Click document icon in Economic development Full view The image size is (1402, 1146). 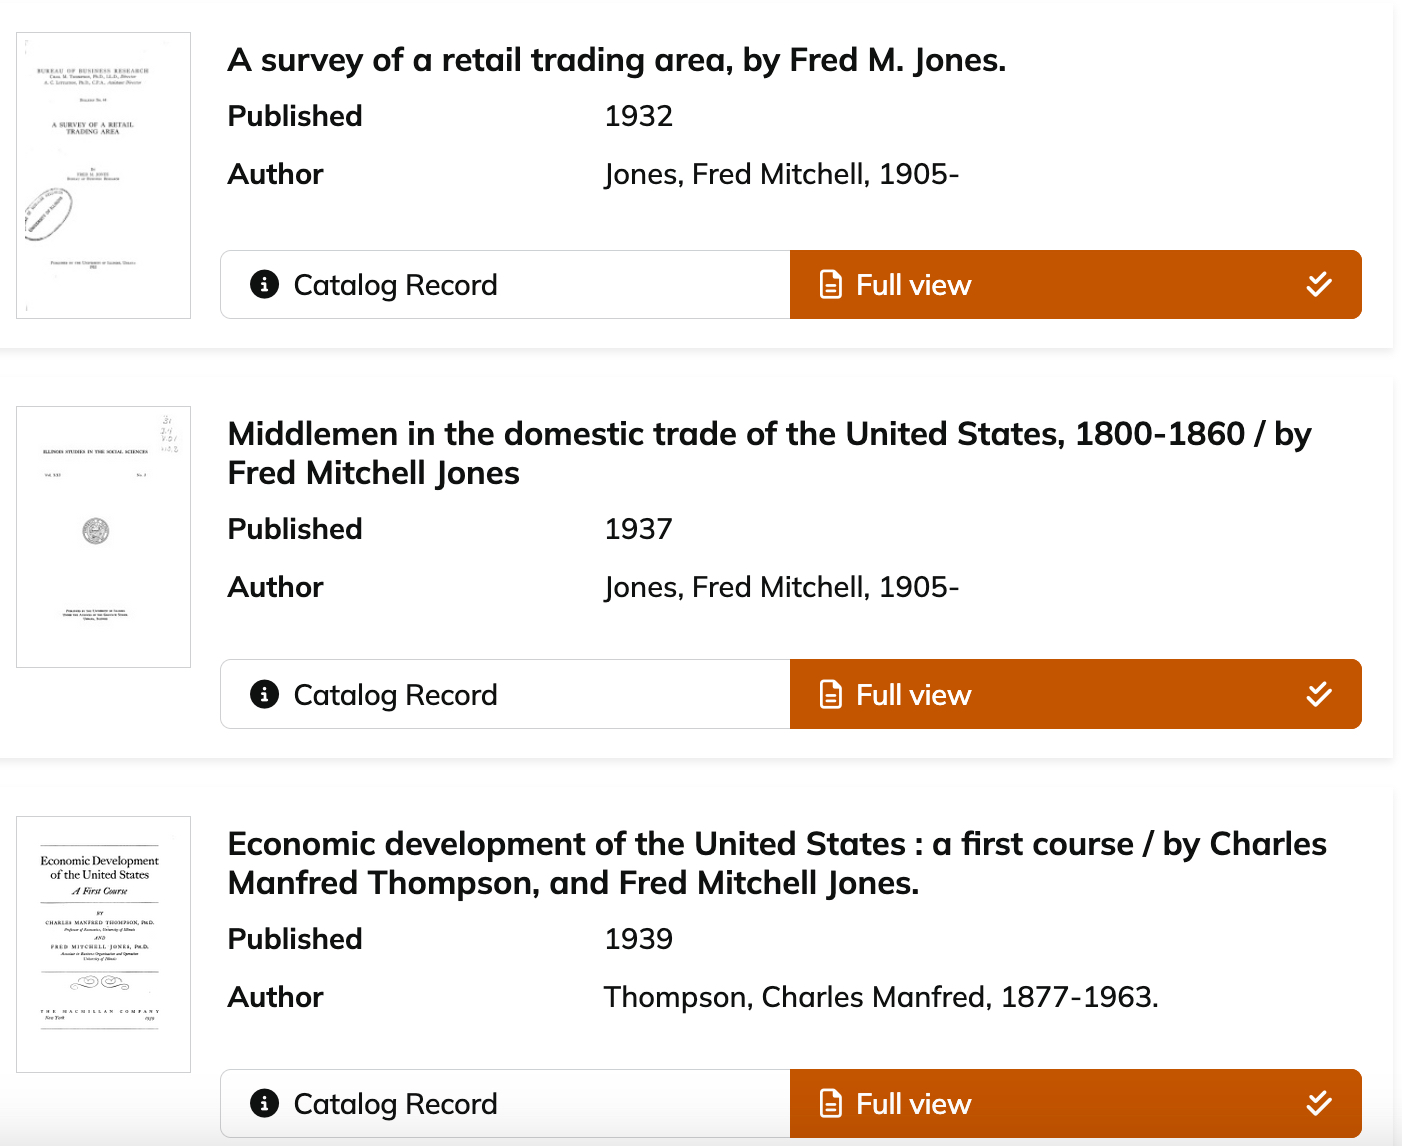point(831,1103)
